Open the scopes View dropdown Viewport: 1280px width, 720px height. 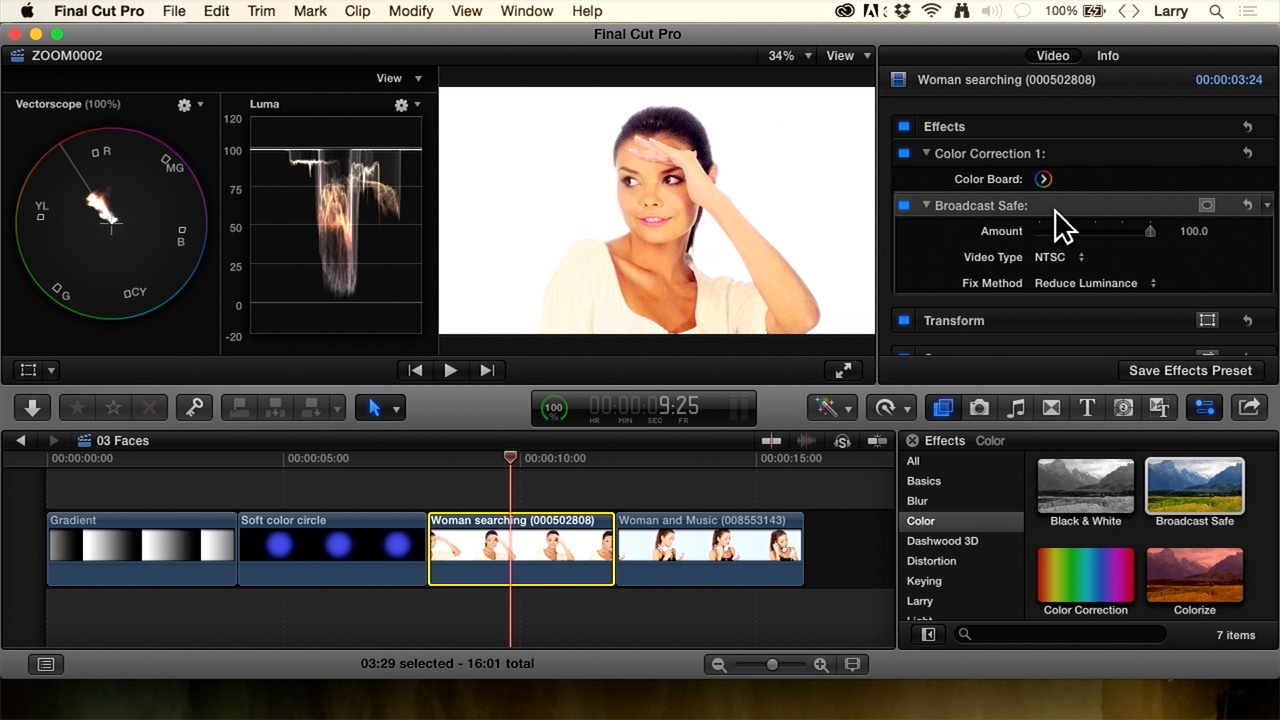399,78
